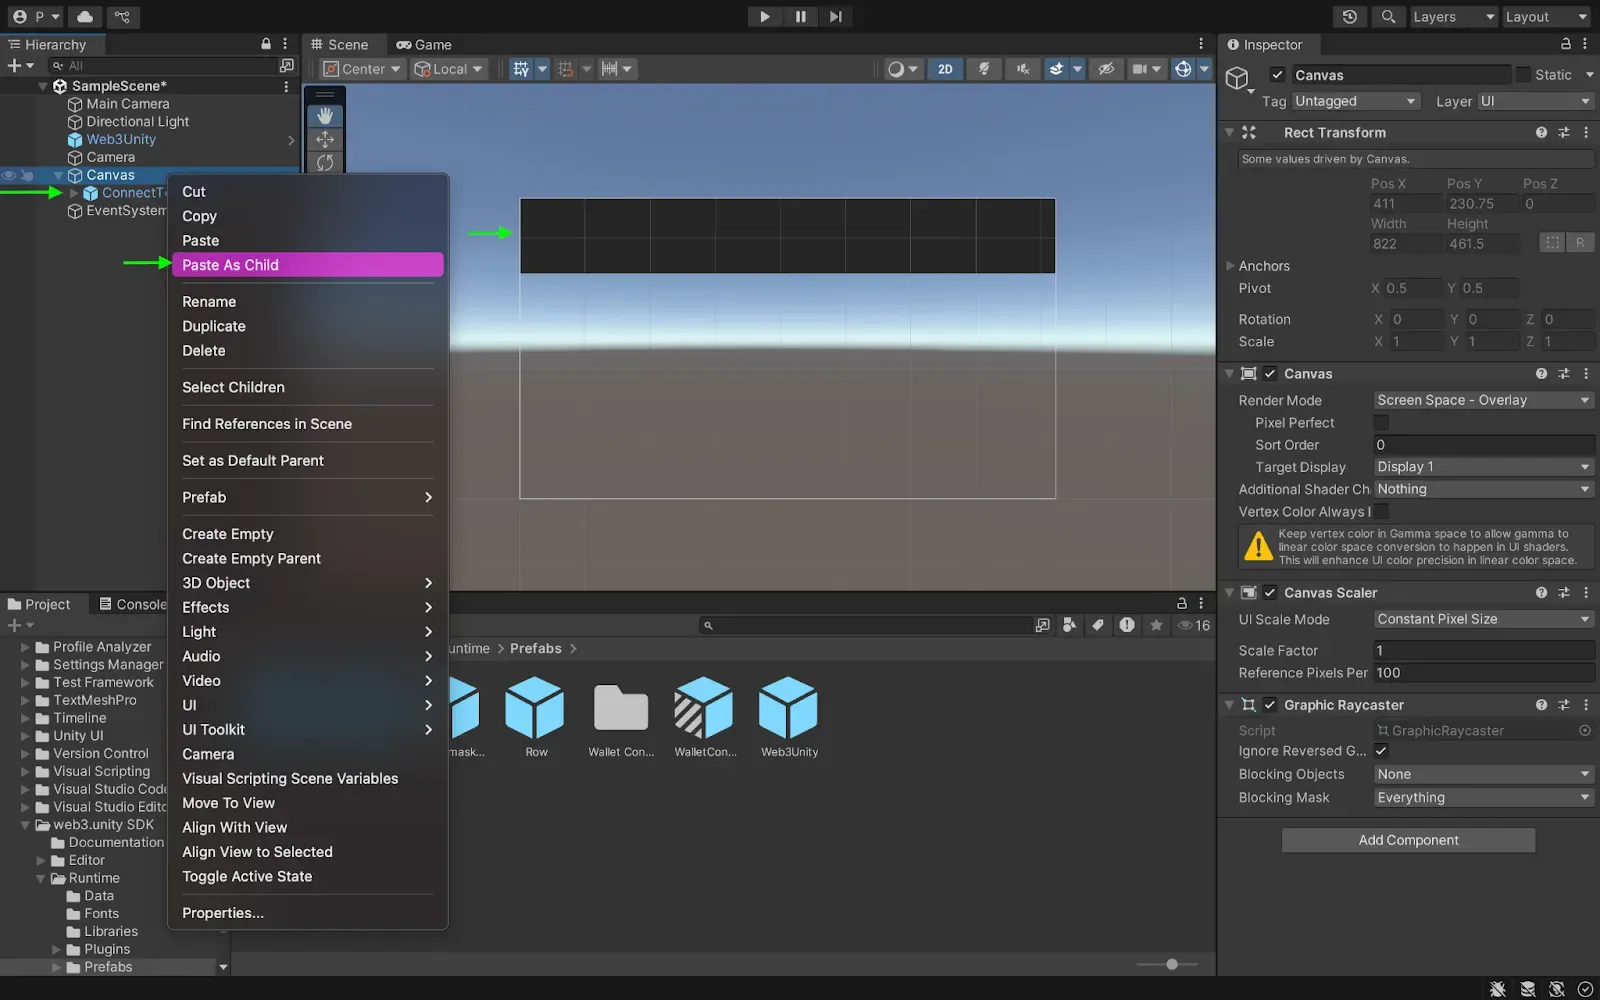The width and height of the screenshot is (1600, 1000).
Task: Uncheck Ignore Reversed Graphics checkbox
Action: 1381,751
